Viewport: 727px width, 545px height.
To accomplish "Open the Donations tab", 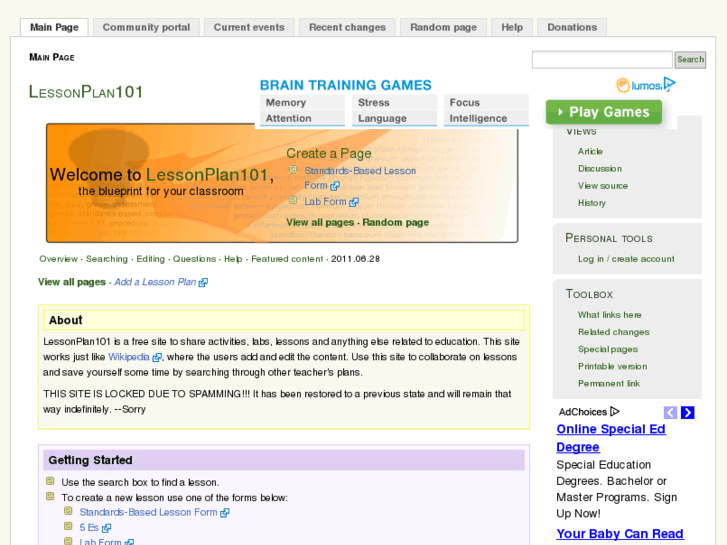I will (x=572, y=27).
